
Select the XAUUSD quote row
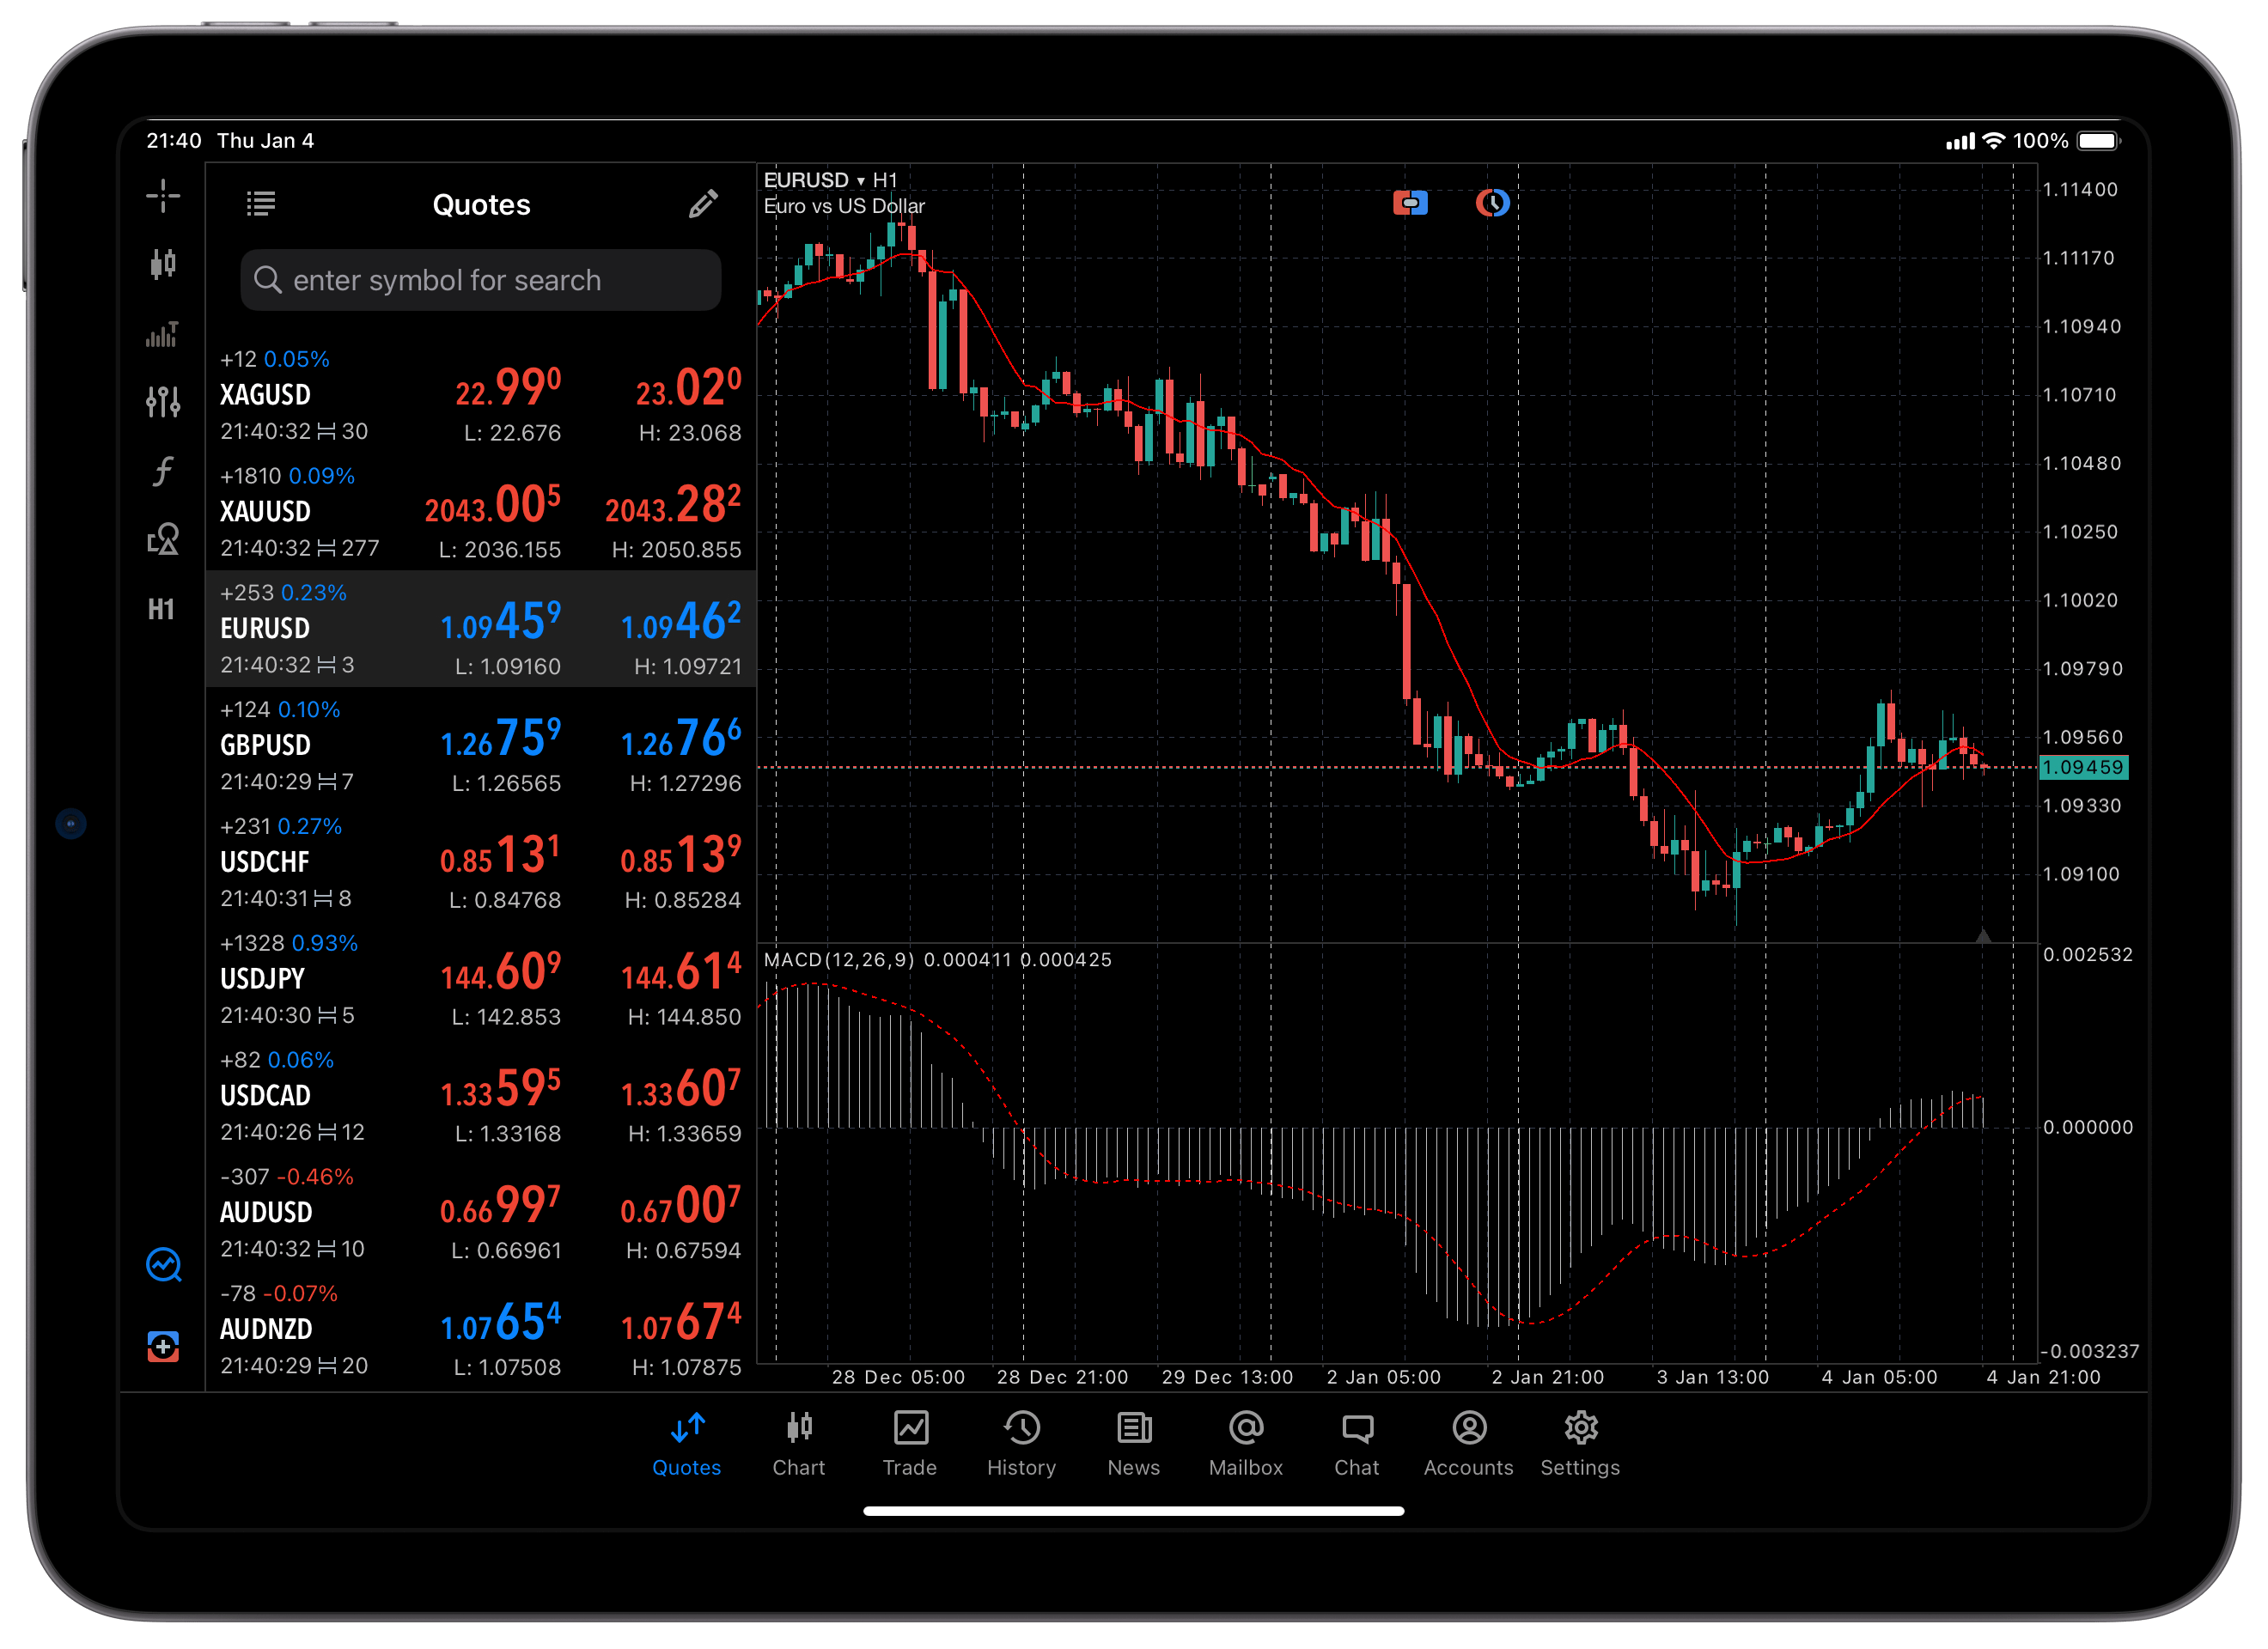tap(481, 512)
